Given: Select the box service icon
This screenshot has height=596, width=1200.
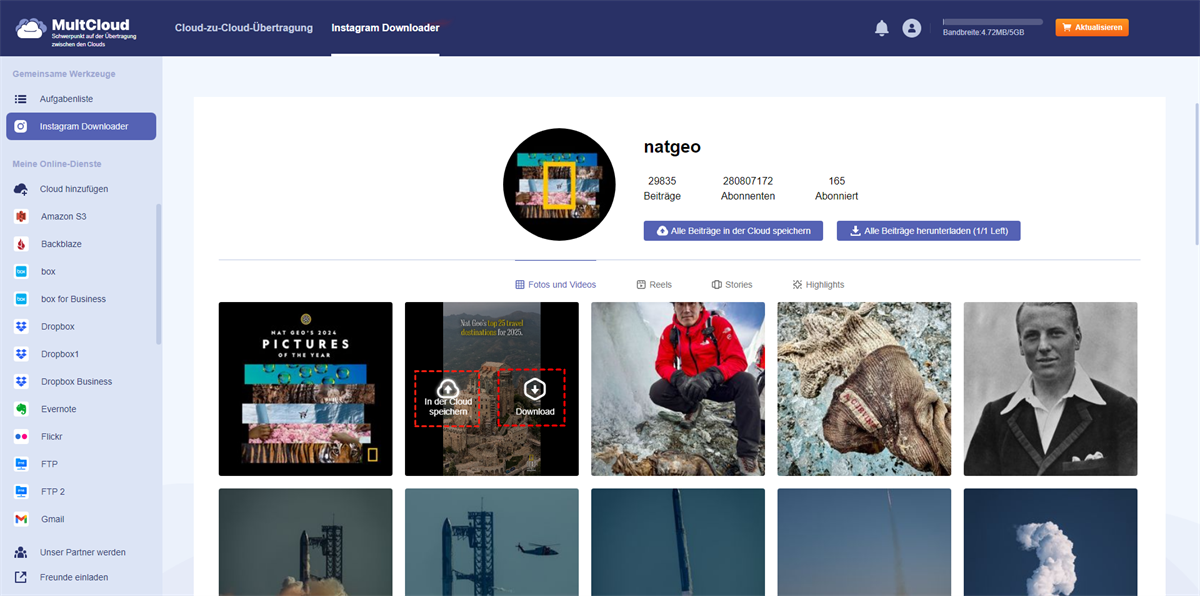Looking at the screenshot, I should tap(20, 271).
